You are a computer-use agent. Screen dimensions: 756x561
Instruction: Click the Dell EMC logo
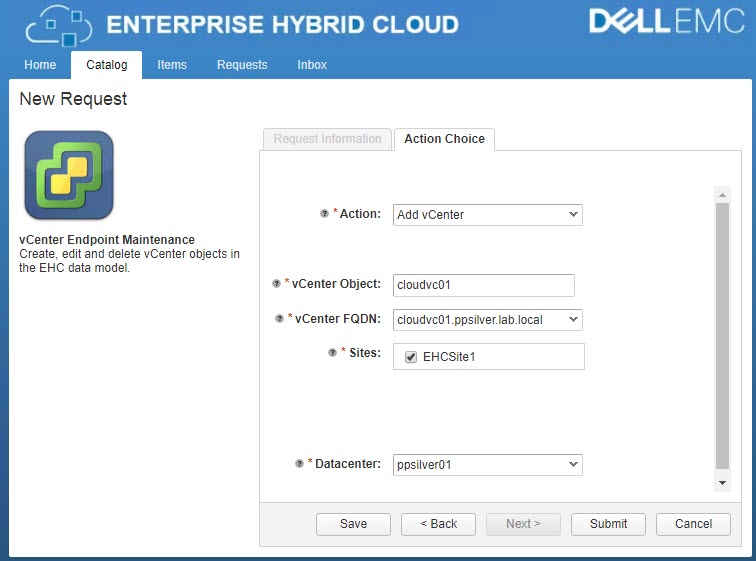point(667,23)
